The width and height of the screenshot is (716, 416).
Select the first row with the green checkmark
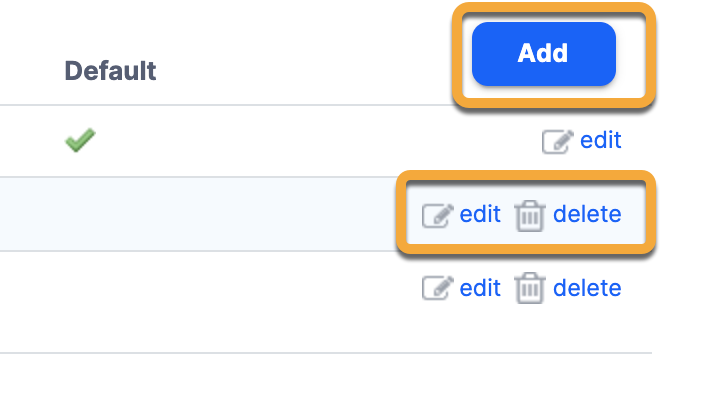[300, 142]
